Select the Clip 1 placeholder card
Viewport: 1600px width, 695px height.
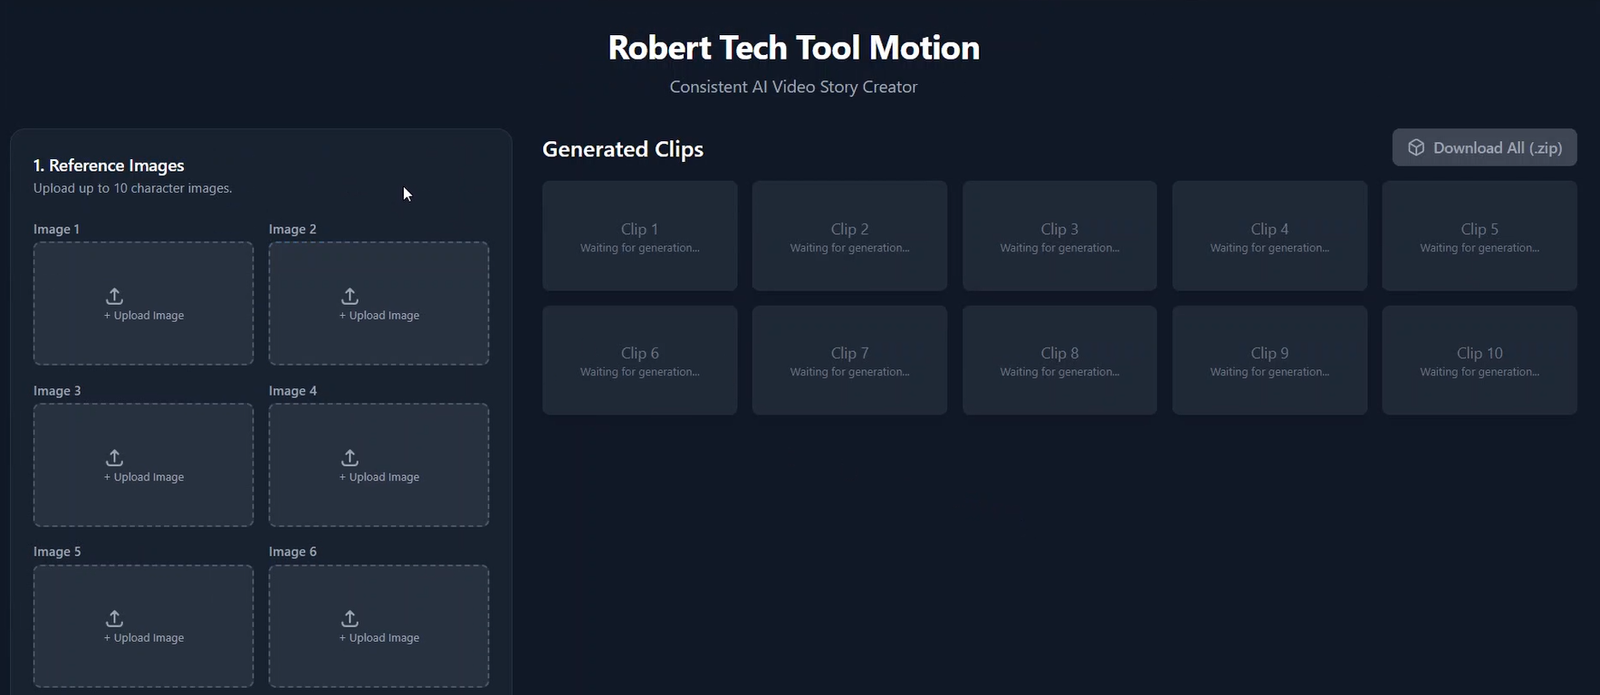[640, 236]
